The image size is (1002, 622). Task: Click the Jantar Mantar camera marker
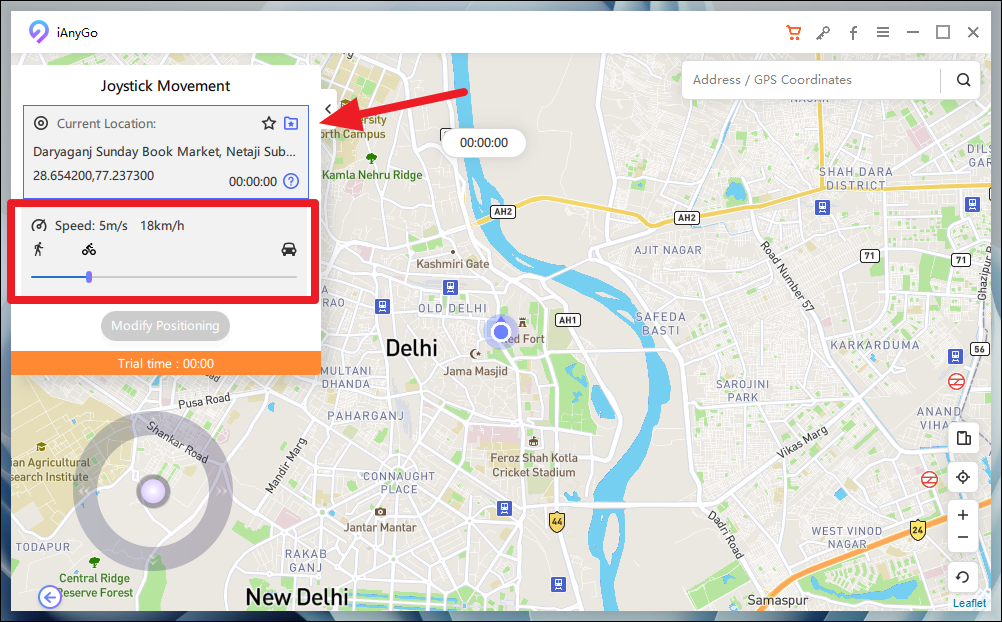380,511
